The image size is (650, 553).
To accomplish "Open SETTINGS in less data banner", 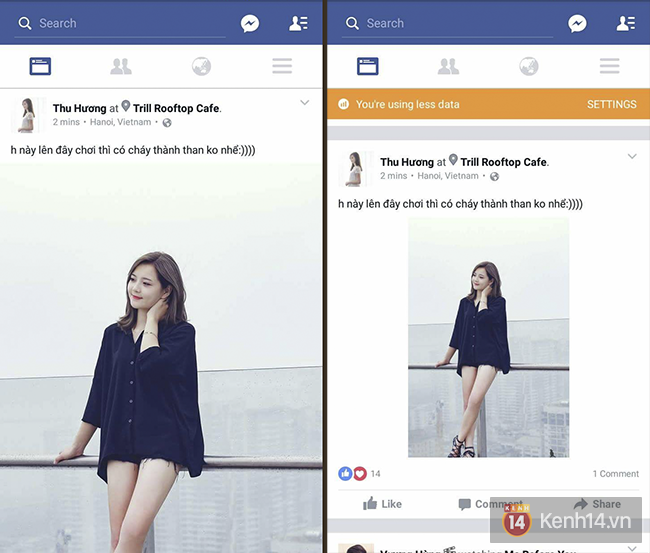I will 612,104.
